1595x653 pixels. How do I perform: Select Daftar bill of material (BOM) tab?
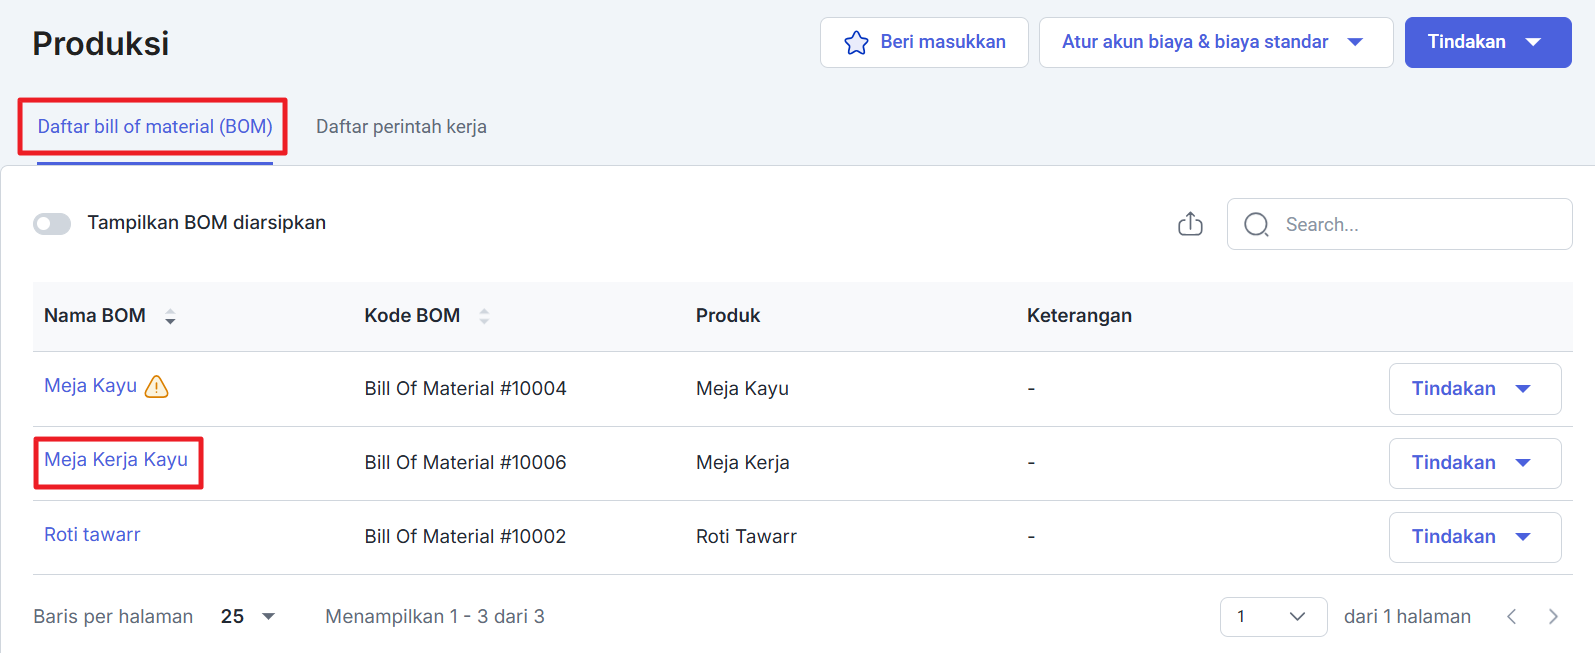click(155, 127)
